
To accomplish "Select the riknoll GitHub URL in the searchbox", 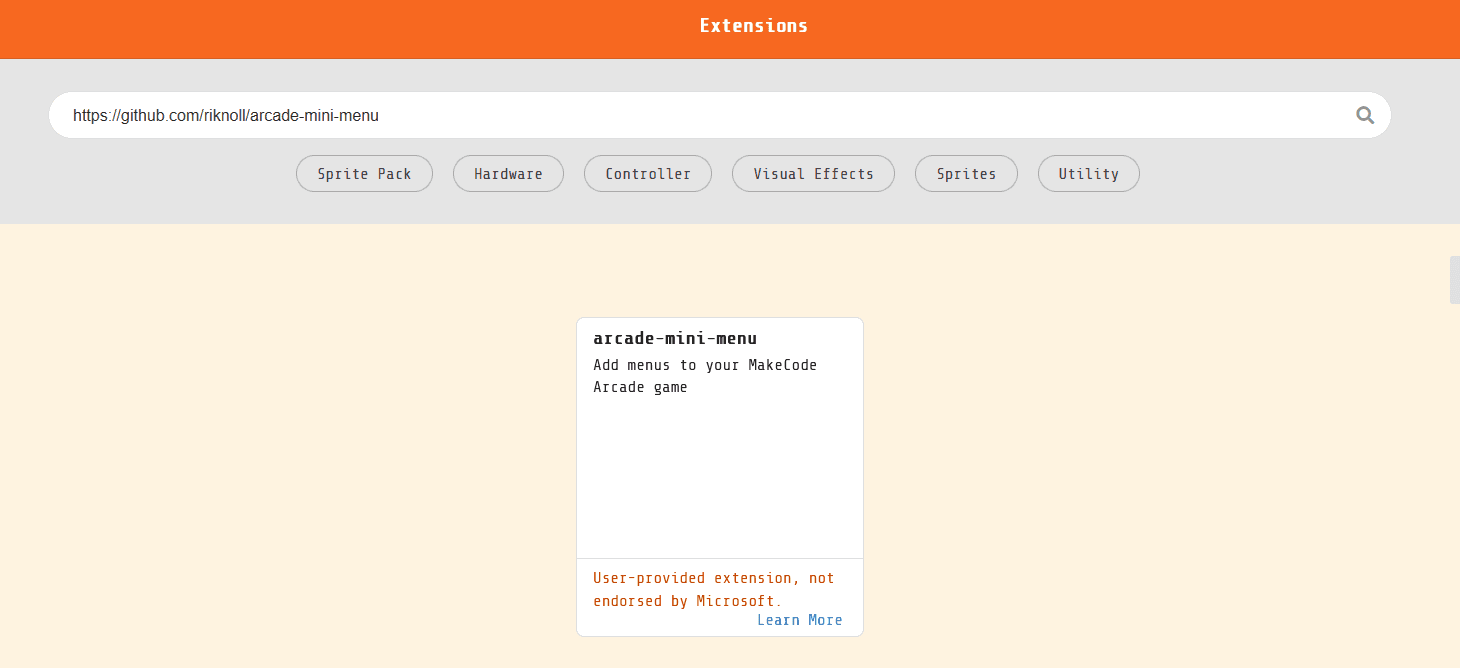I will pyautogui.click(x=225, y=115).
